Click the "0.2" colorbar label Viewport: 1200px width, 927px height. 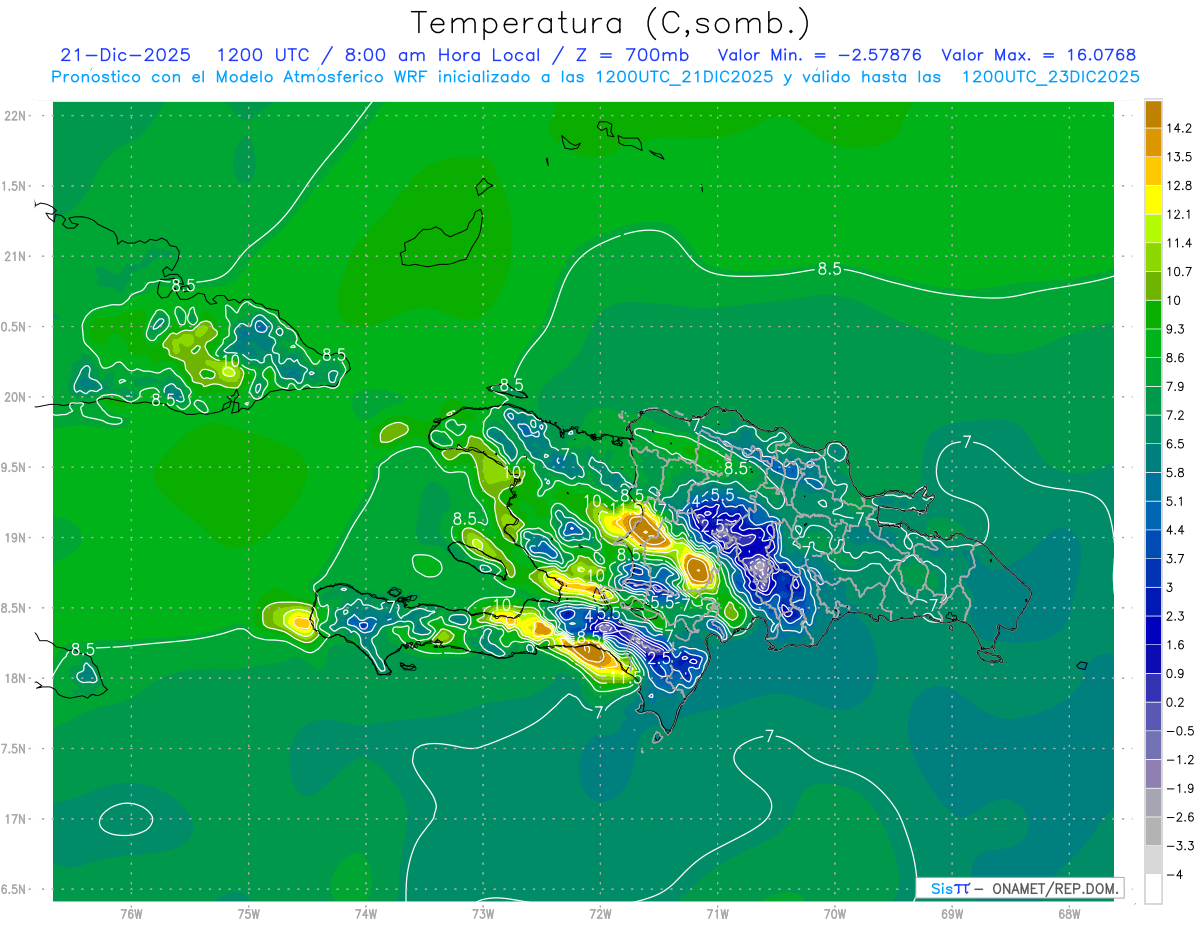point(1174,702)
